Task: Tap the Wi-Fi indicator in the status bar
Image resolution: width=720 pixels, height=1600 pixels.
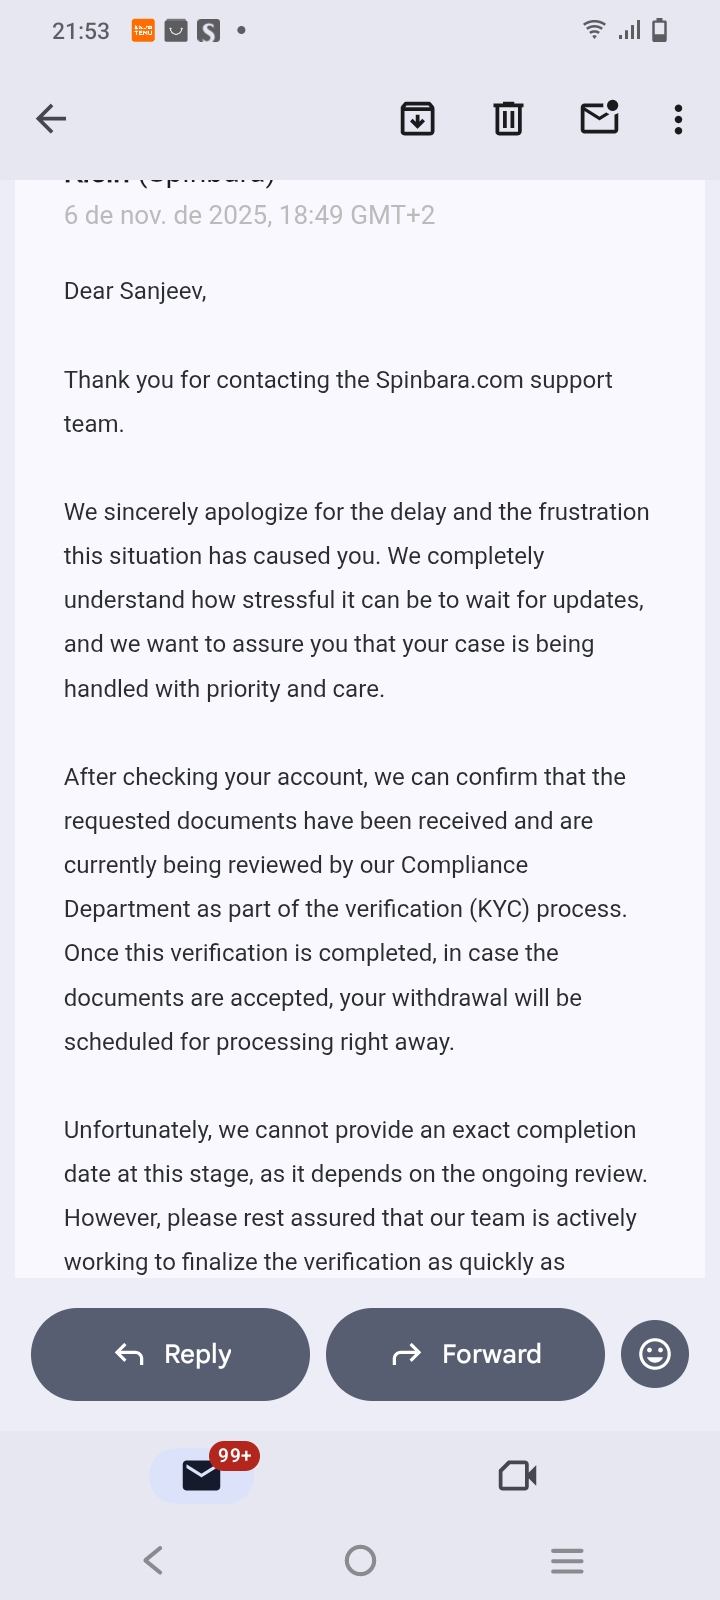Action: point(594,30)
